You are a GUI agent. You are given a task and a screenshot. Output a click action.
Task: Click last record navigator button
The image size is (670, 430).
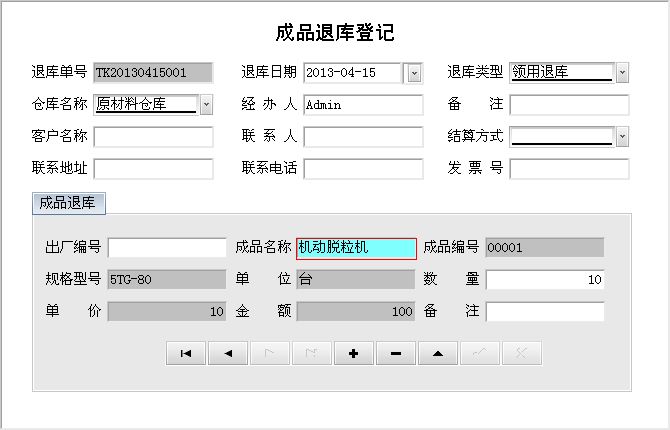(x=311, y=353)
